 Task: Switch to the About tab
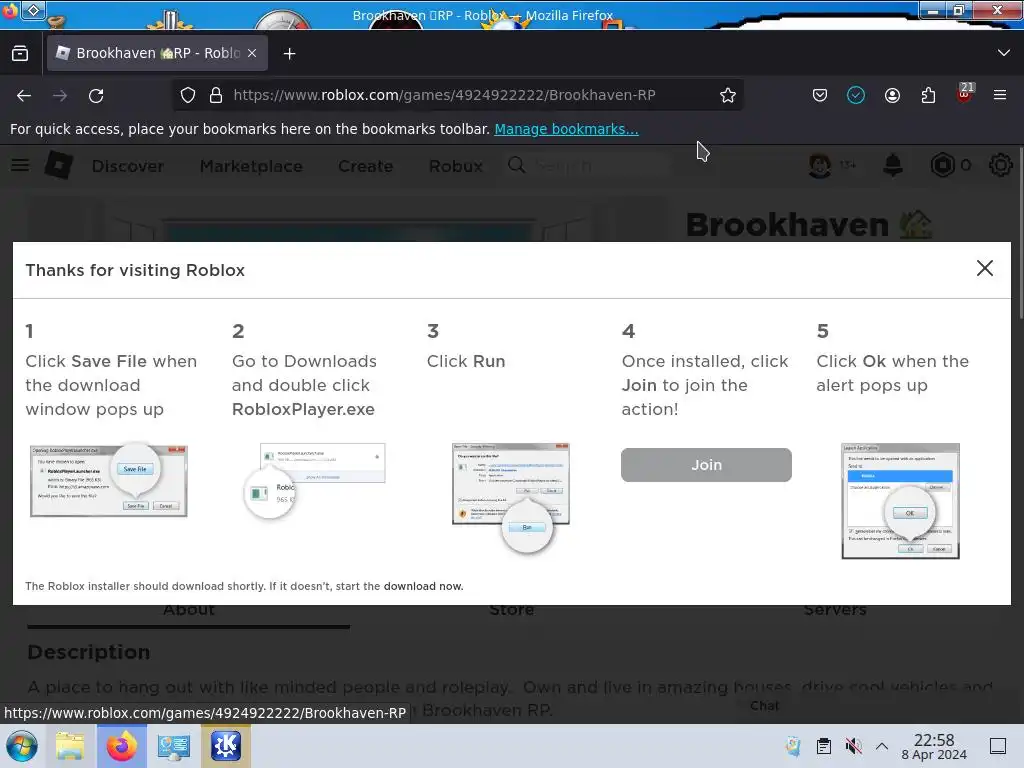click(189, 610)
